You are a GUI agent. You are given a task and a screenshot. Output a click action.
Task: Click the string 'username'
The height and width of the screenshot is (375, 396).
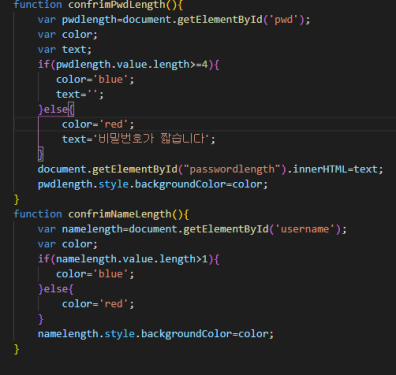pyautogui.click(x=305, y=229)
